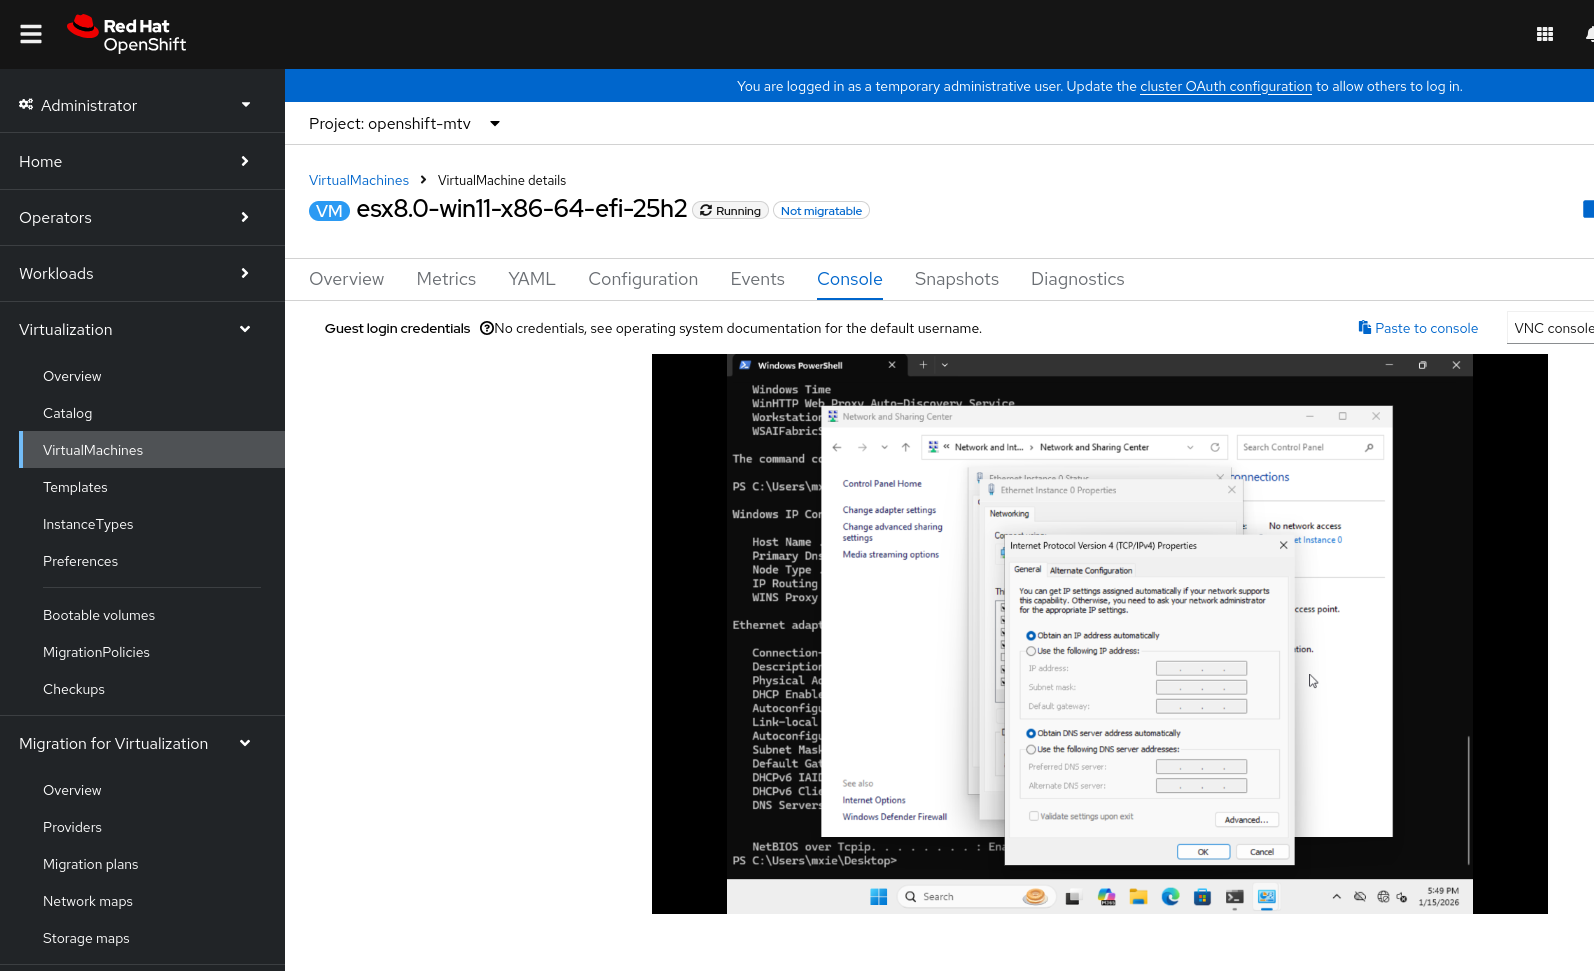Click Cancel in the IPv4 Properties dialog
This screenshot has height=971, width=1594.
point(1262,852)
